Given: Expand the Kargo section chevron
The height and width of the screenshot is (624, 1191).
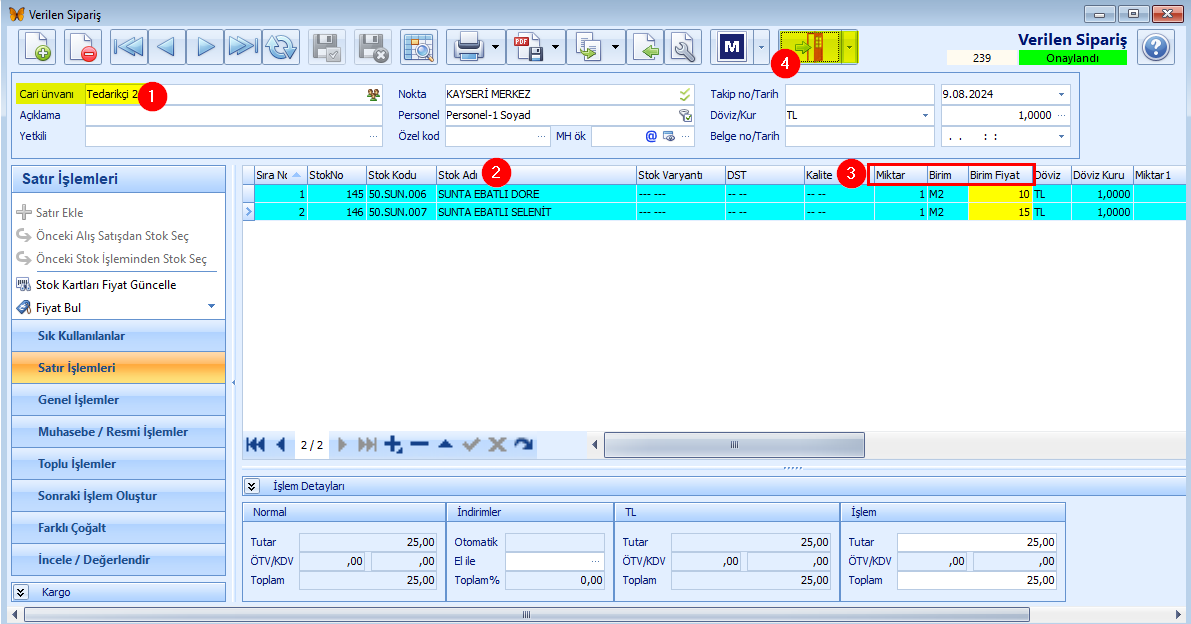Looking at the screenshot, I should pyautogui.click(x=21, y=592).
